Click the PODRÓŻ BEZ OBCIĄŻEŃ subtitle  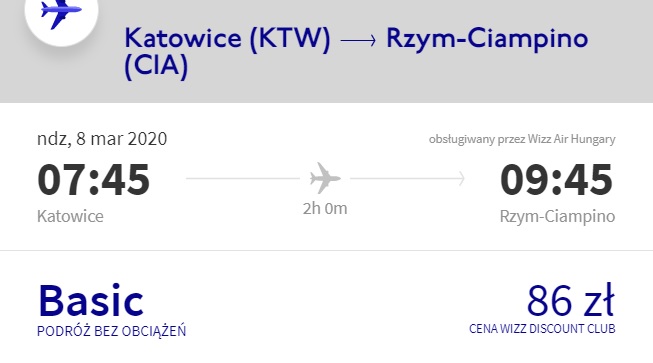point(112,331)
